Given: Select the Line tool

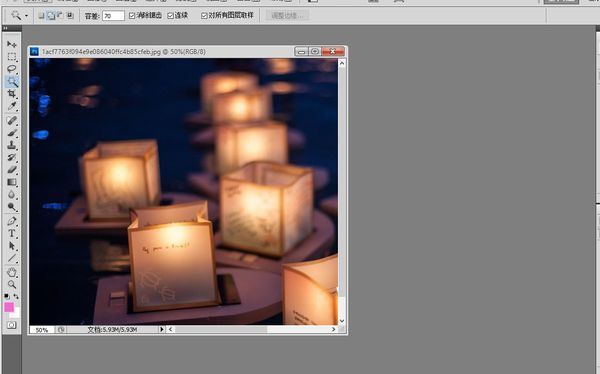Looking at the screenshot, I should tap(11, 258).
